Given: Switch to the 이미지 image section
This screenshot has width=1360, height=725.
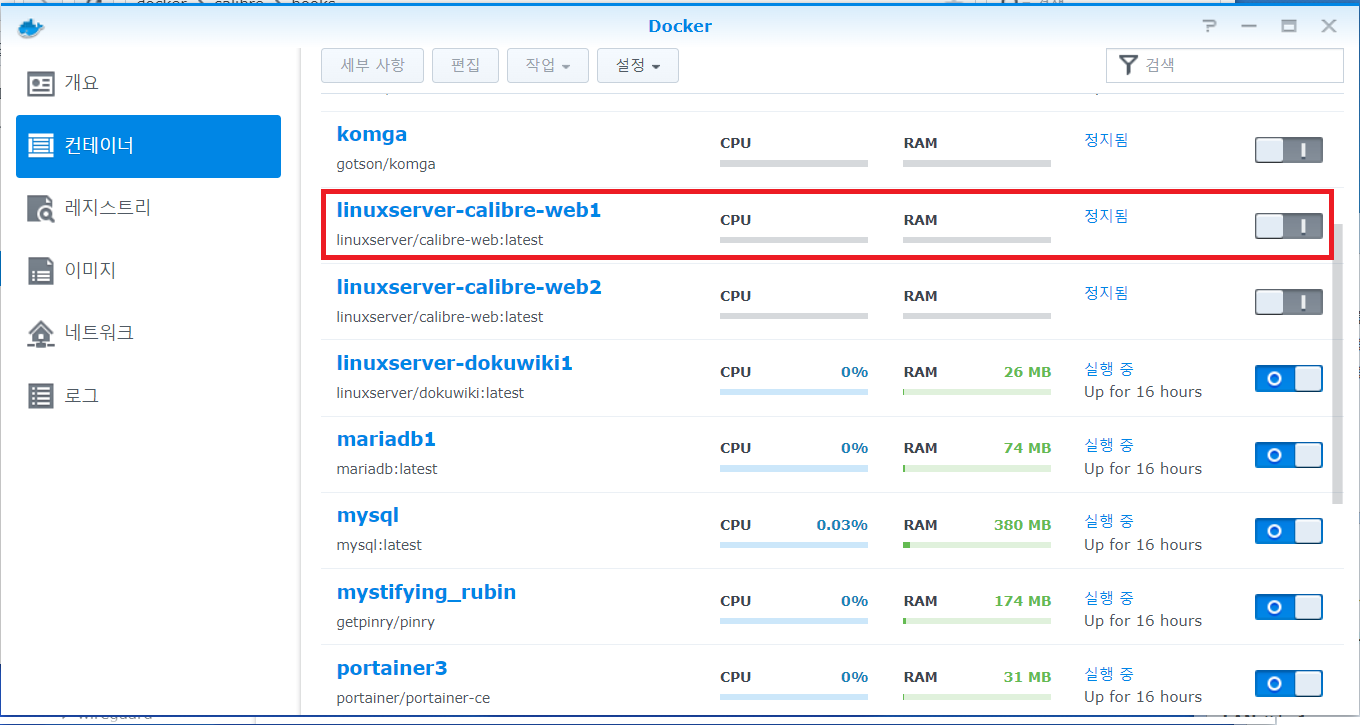Looking at the screenshot, I should [x=148, y=270].
